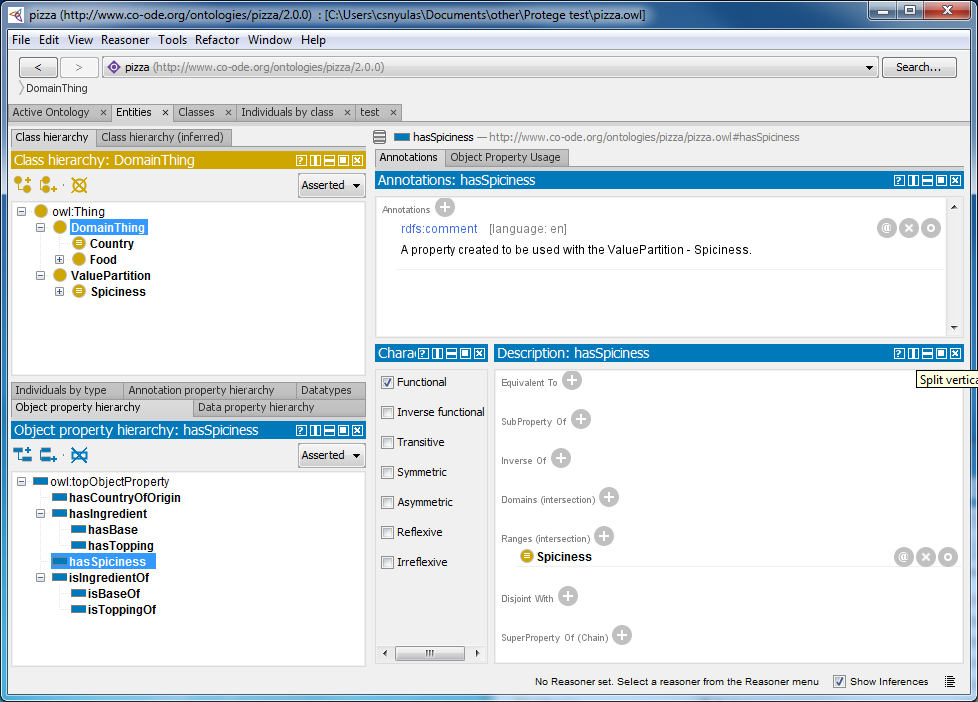Open help for the Annotations panel
The width and height of the screenshot is (978, 702).
[901, 181]
